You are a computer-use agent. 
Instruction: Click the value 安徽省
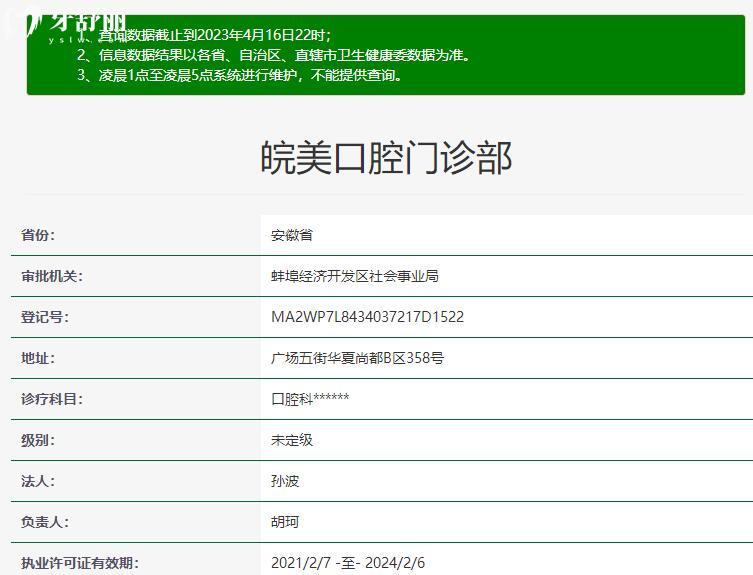[292, 235]
